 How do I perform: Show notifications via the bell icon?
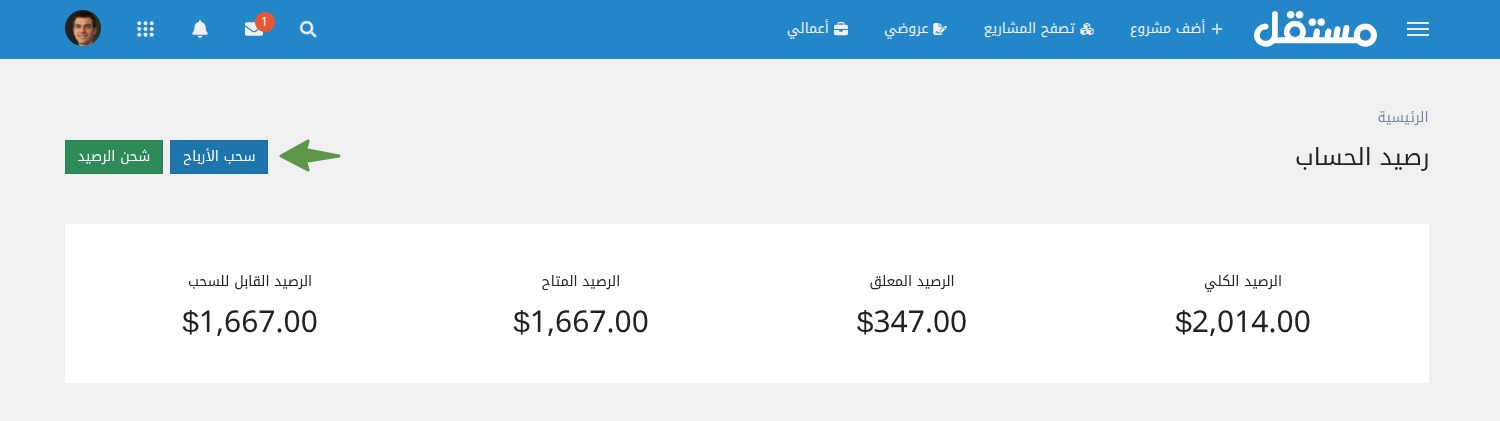click(200, 29)
